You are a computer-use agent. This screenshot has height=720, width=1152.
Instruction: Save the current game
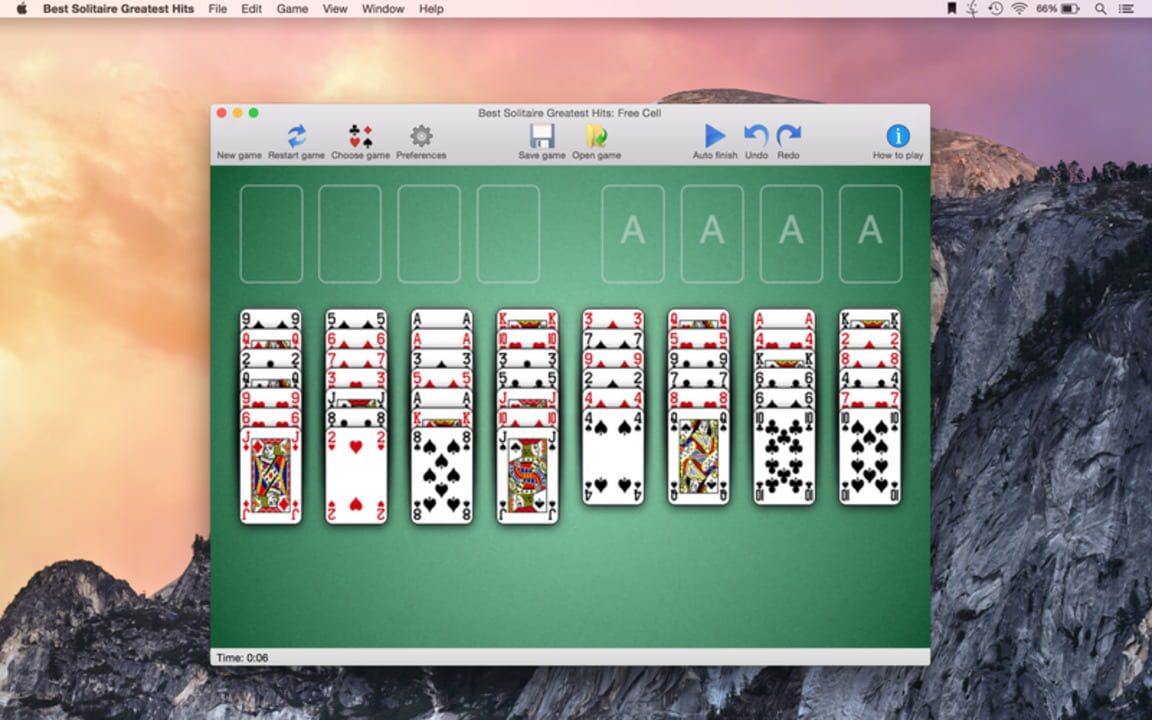(x=541, y=134)
